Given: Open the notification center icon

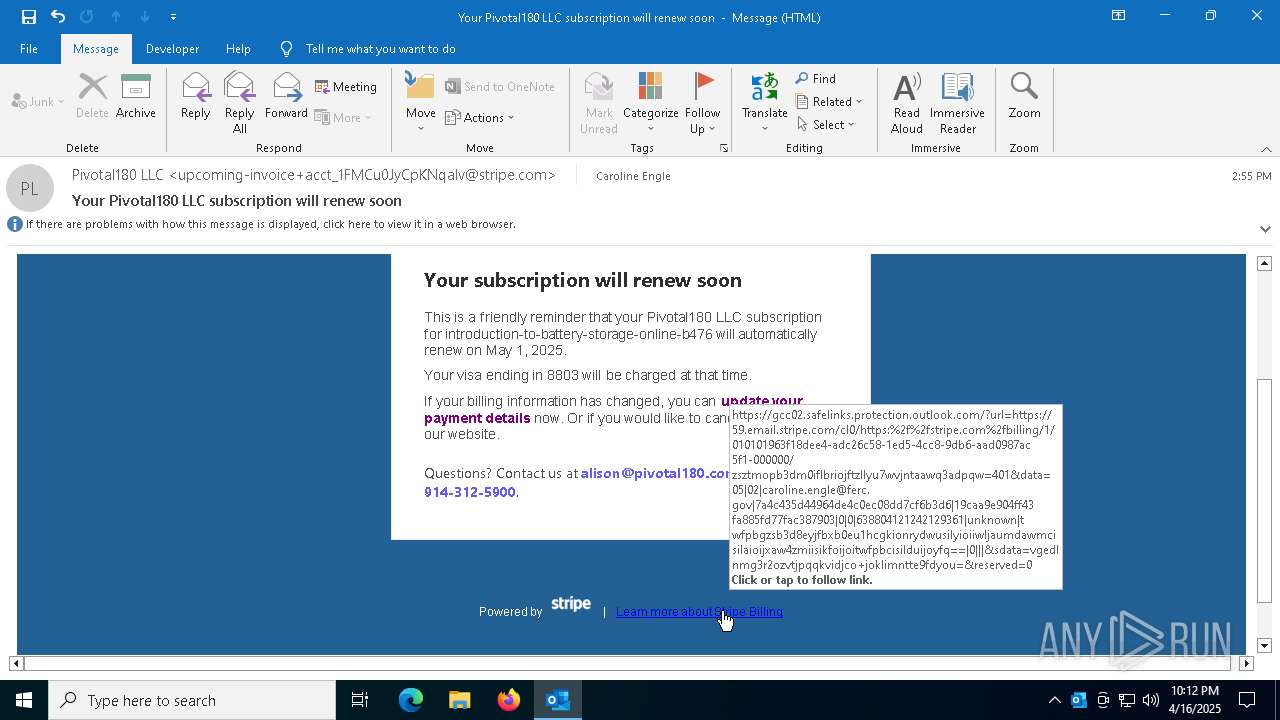Looking at the screenshot, I should pos(1247,700).
